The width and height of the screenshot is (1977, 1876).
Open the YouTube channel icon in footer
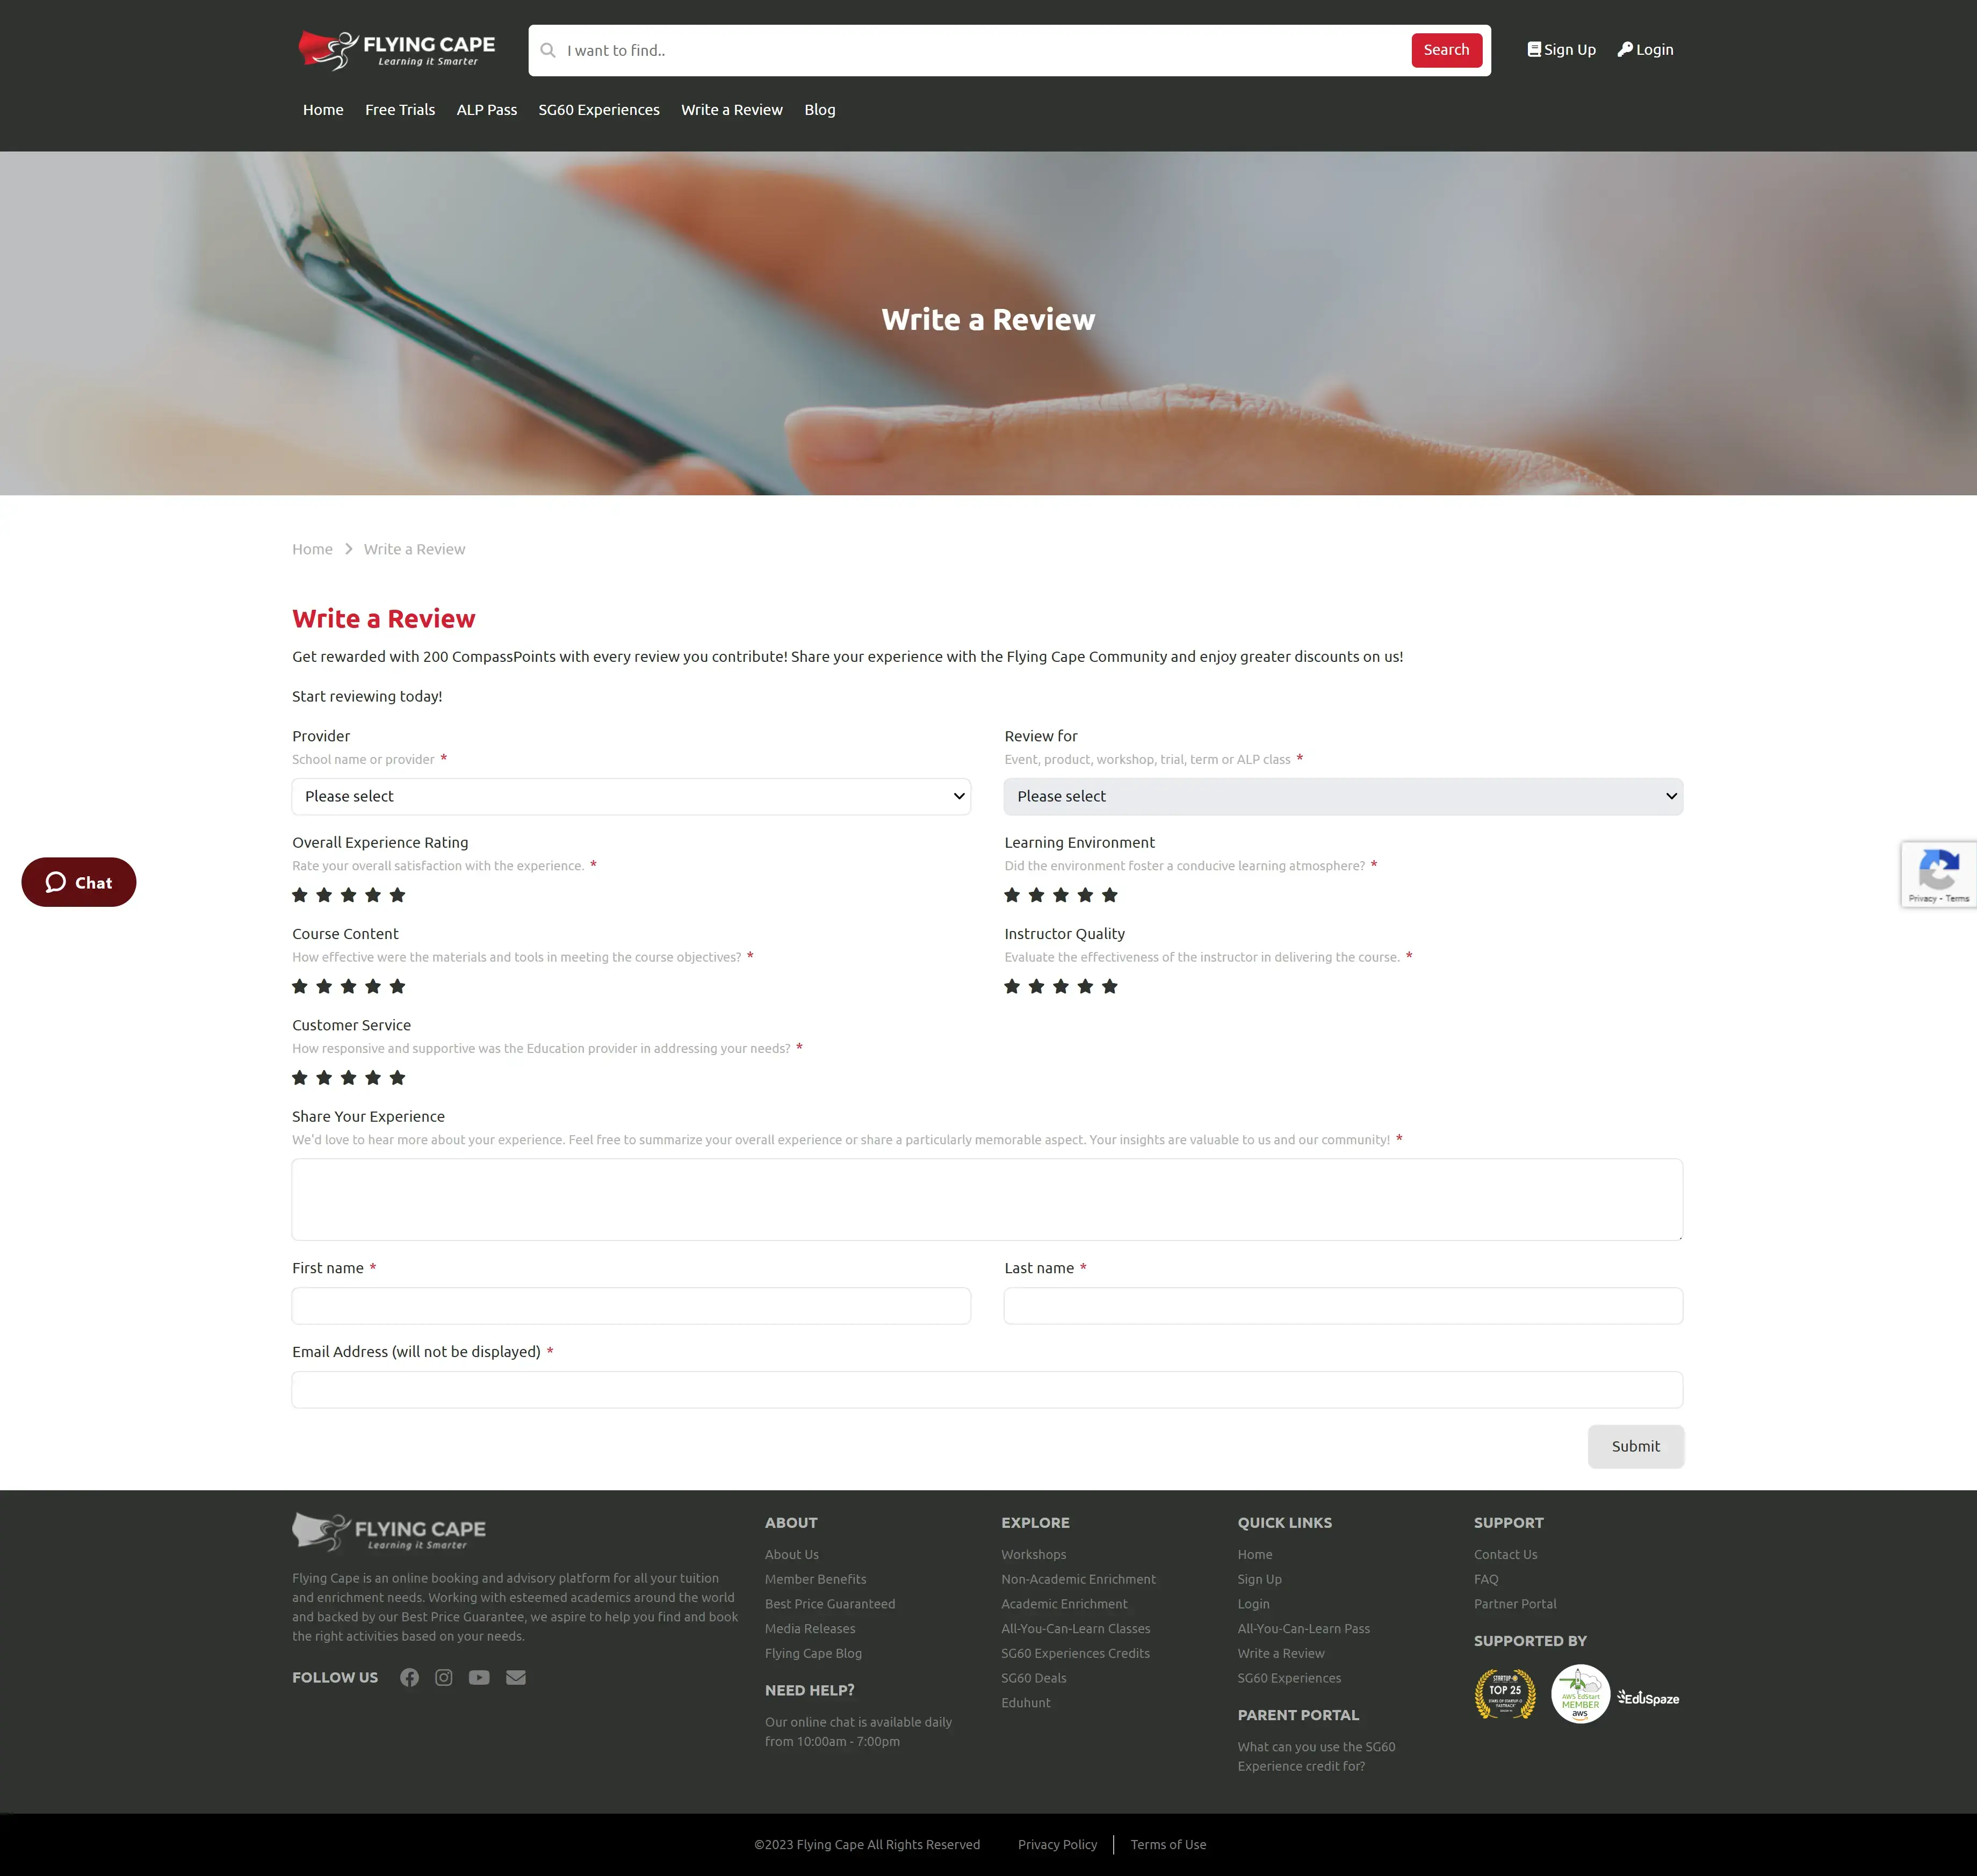[479, 1677]
